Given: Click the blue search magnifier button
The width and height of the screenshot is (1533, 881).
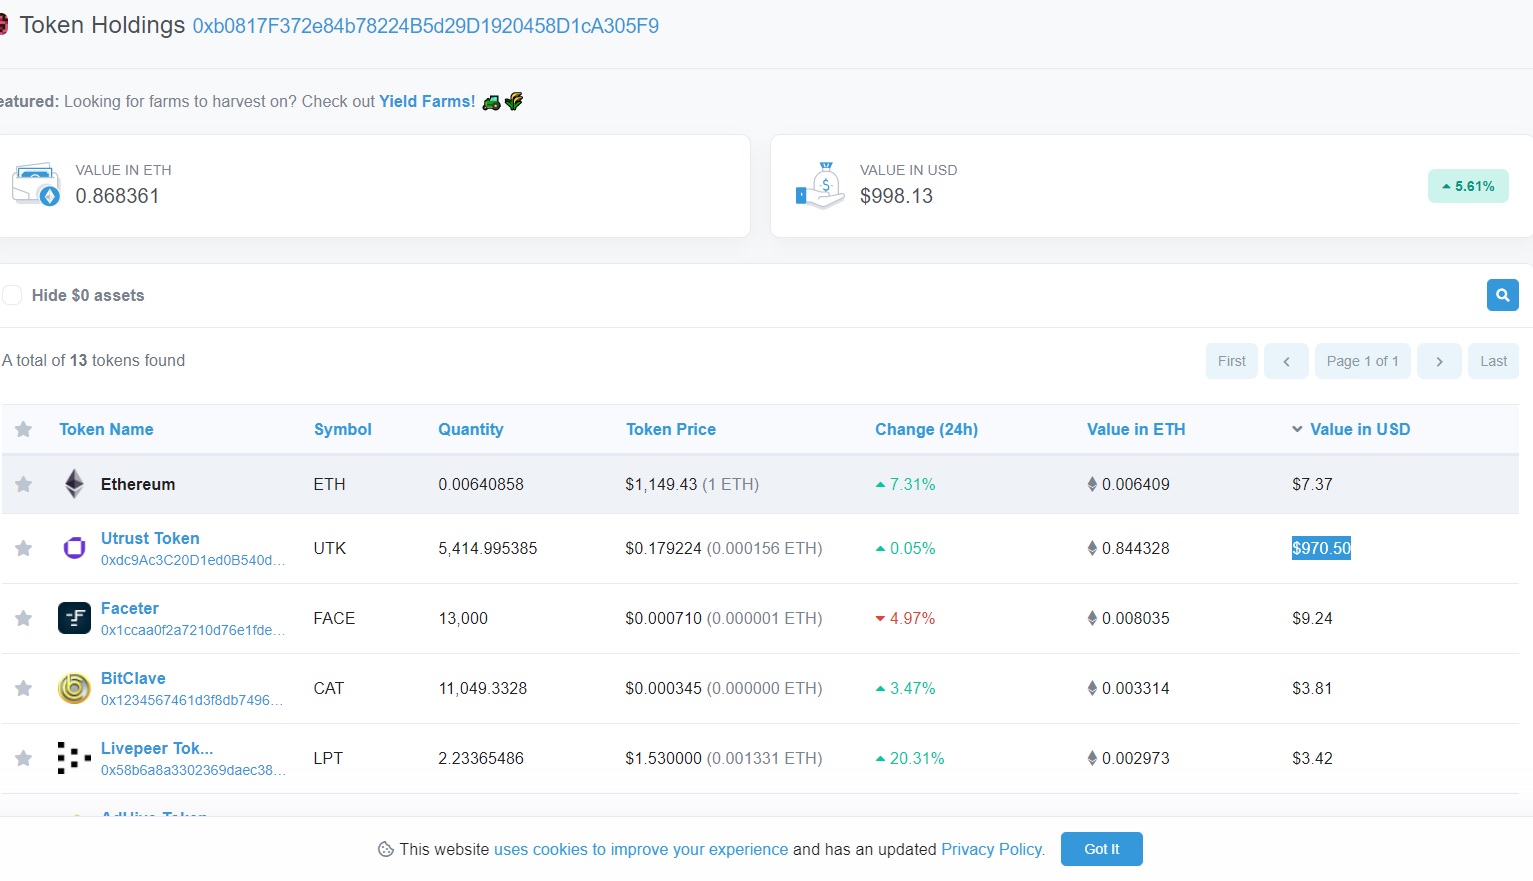Looking at the screenshot, I should (1502, 295).
